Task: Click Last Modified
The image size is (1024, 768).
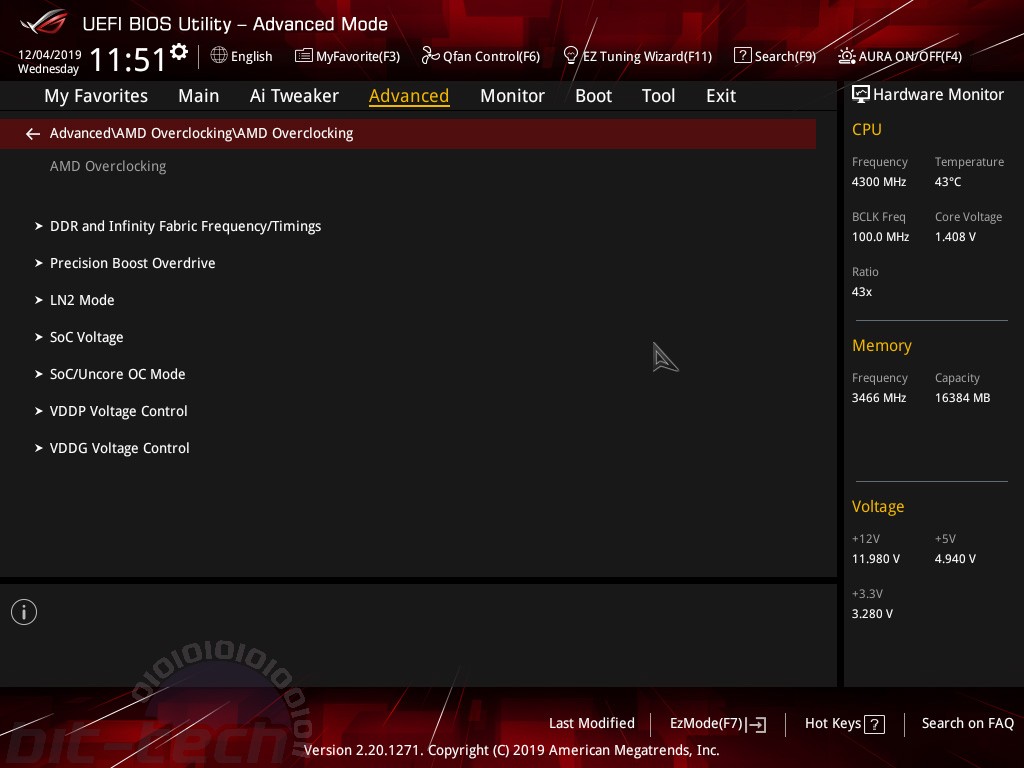Action: (x=592, y=724)
